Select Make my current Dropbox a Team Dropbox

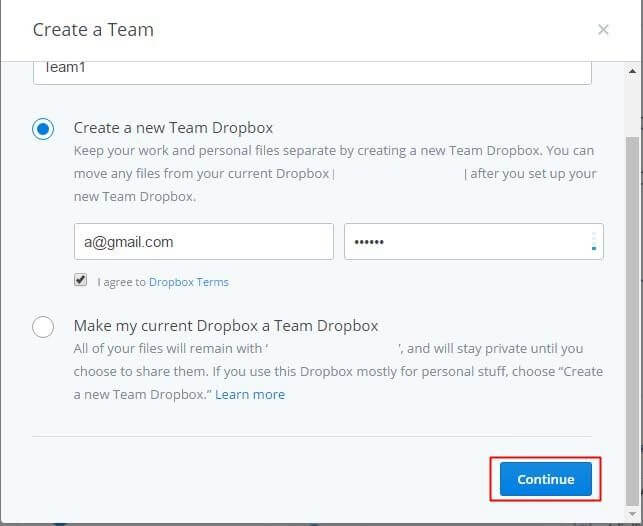(x=43, y=327)
